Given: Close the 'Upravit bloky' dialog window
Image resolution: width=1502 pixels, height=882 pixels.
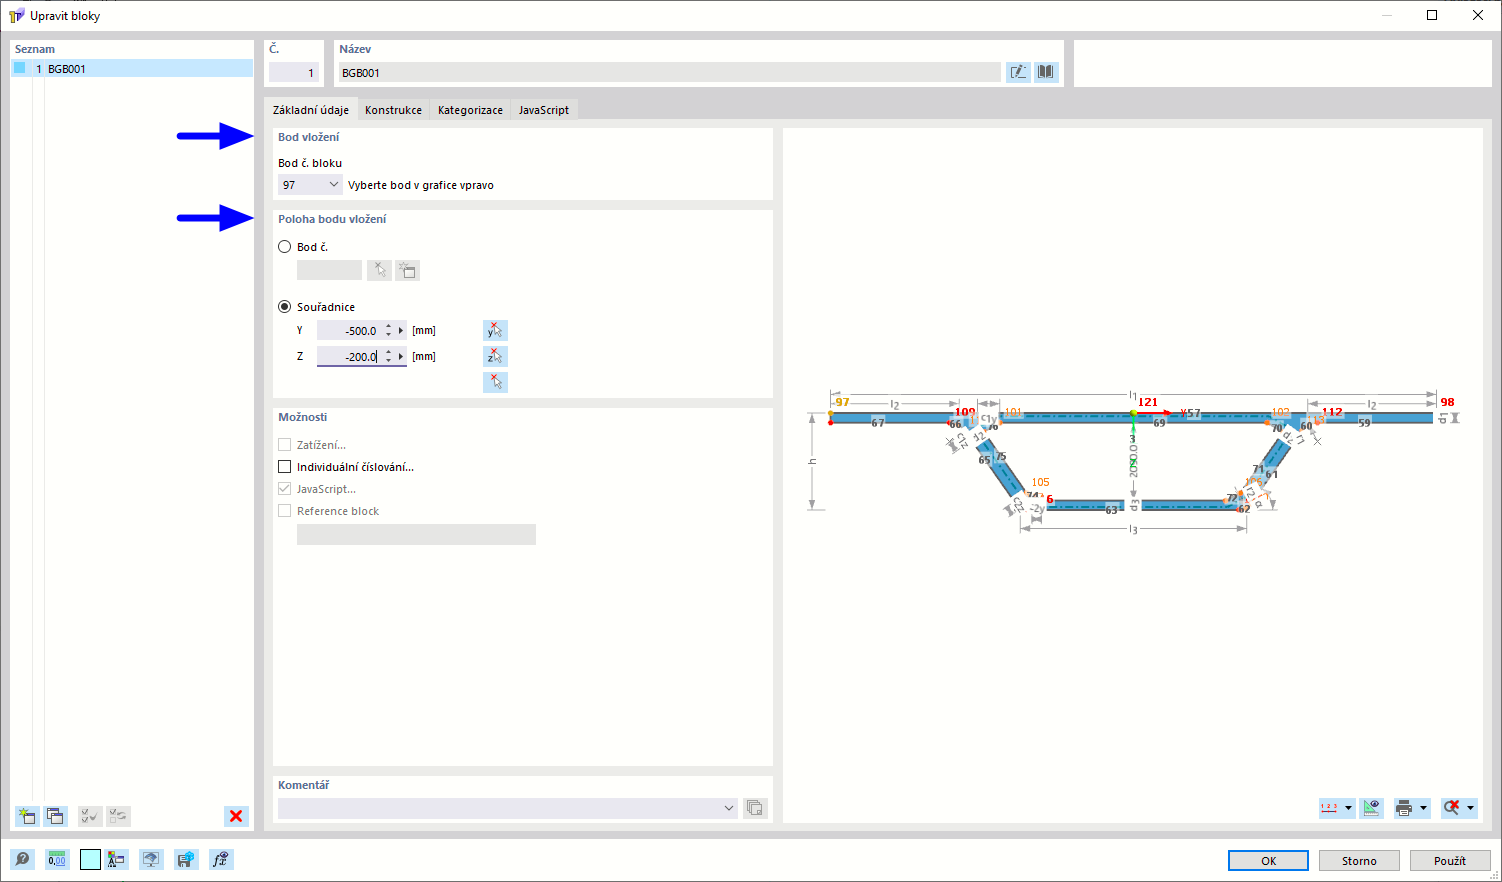Looking at the screenshot, I should 1478,15.
